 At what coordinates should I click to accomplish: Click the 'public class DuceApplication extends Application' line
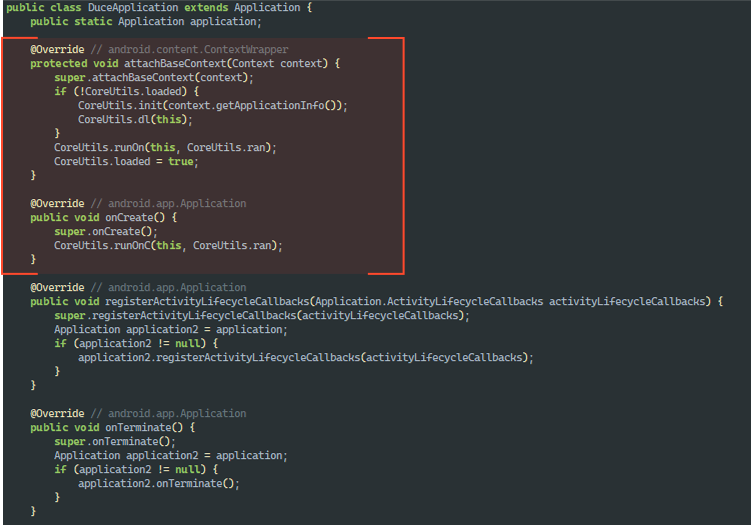[x=159, y=8]
